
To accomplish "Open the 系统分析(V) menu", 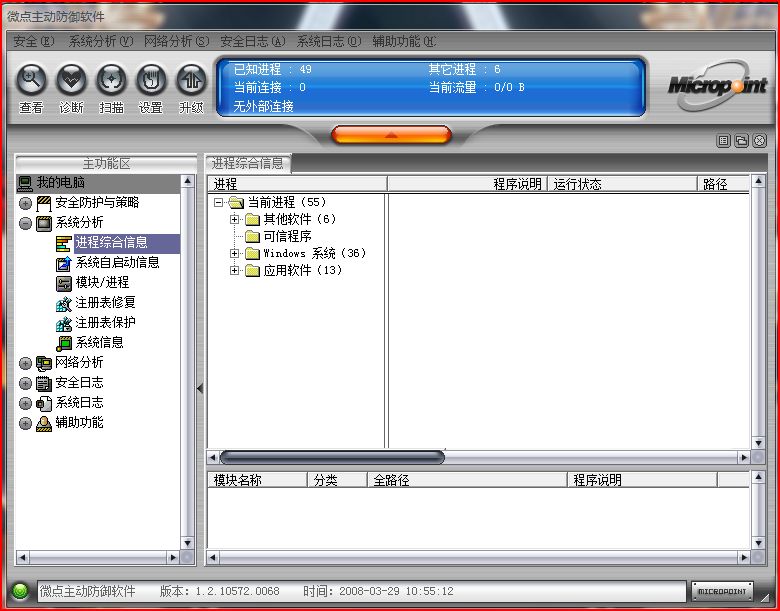I will pyautogui.click(x=100, y=41).
